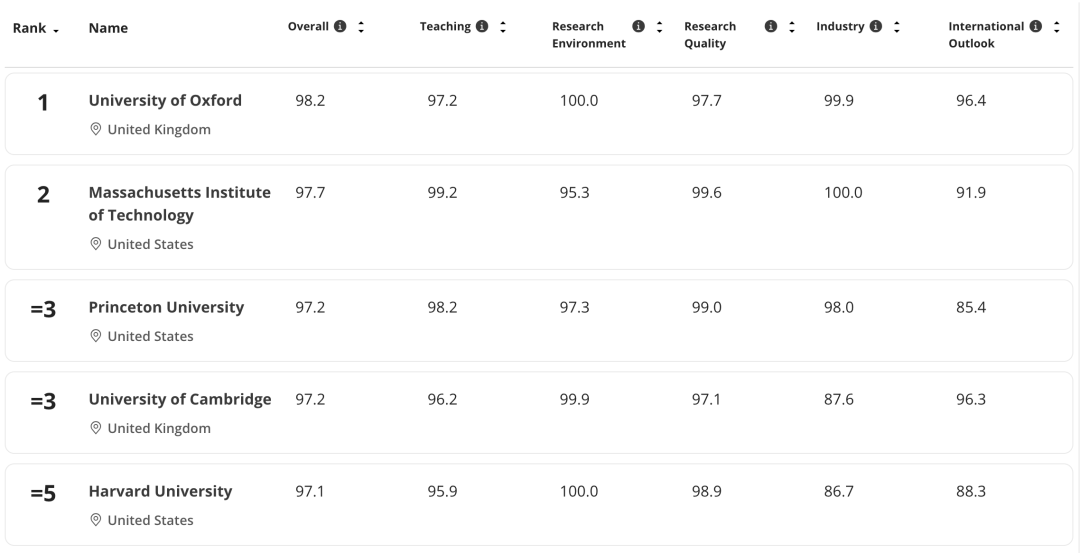Click the Name column header
Image resolution: width=1080 pixels, height=553 pixels.
pos(109,29)
